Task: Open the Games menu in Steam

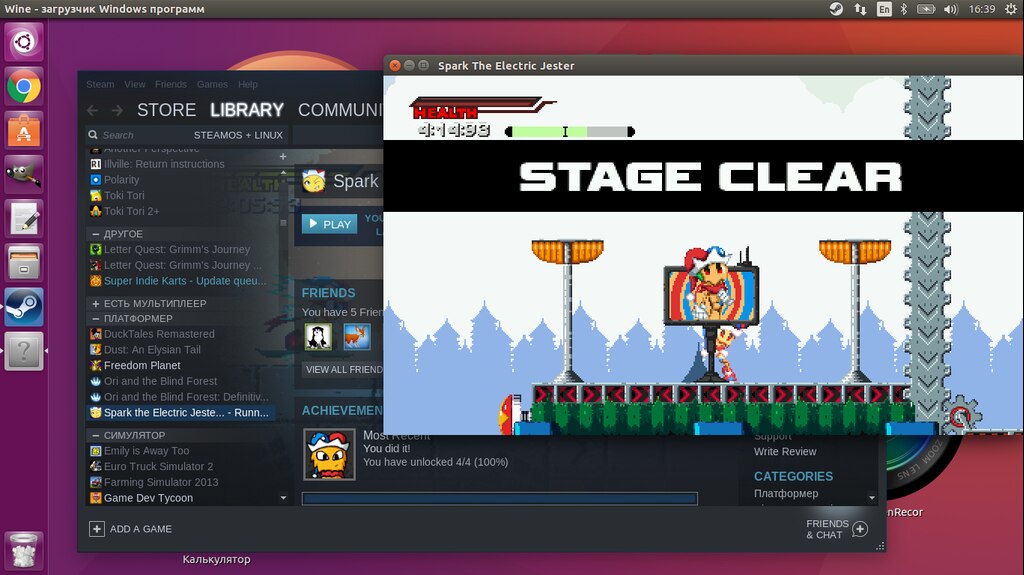Action: (212, 84)
